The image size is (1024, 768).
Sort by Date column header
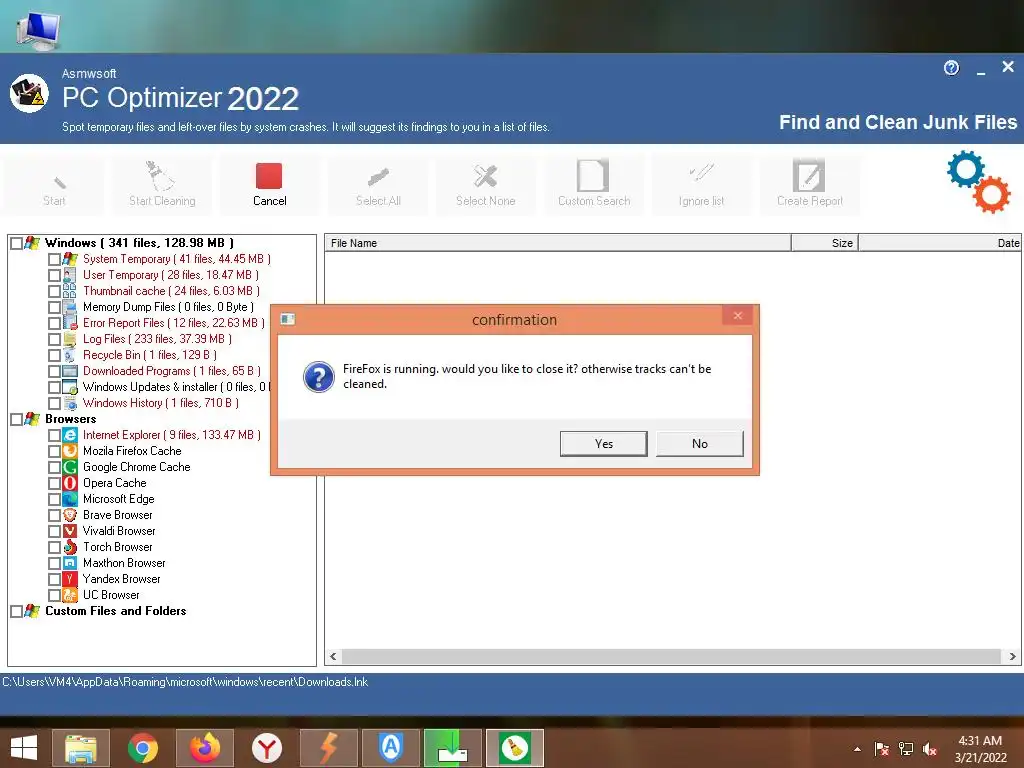click(x=940, y=243)
